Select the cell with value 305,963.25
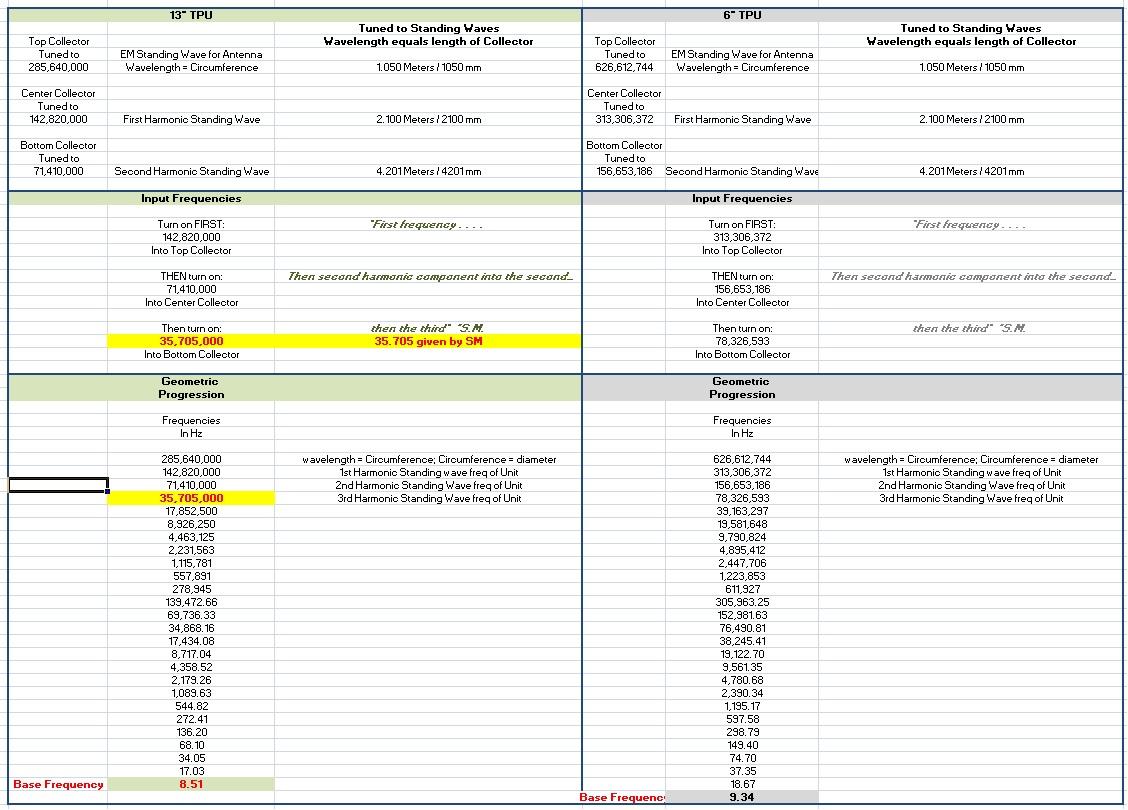The width and height of the screenshot is (1128, 810). tap(742, 602)
